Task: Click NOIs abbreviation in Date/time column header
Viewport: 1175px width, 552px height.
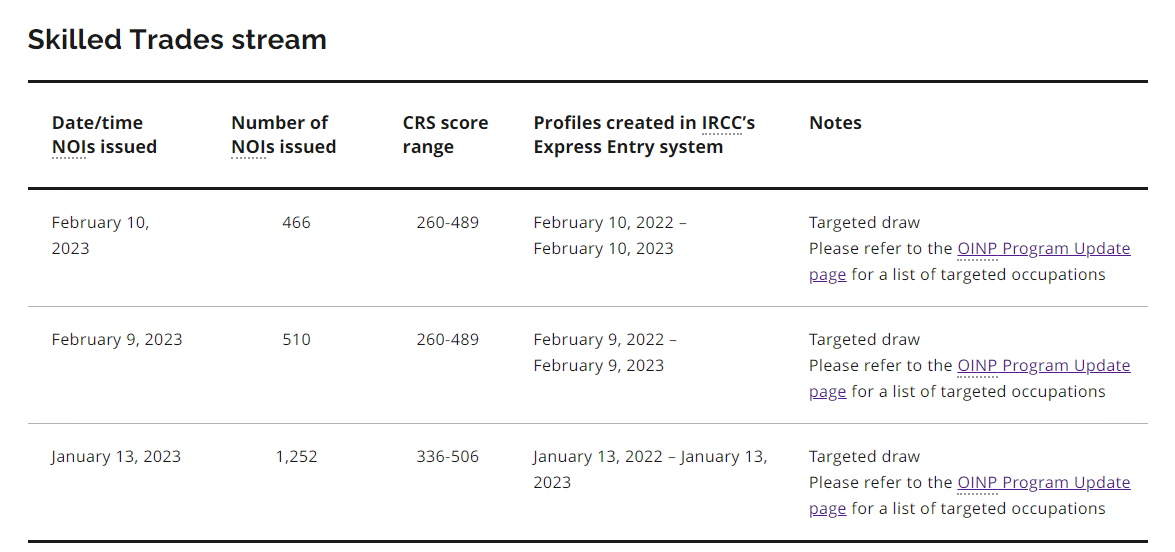Action: [68, 147]
